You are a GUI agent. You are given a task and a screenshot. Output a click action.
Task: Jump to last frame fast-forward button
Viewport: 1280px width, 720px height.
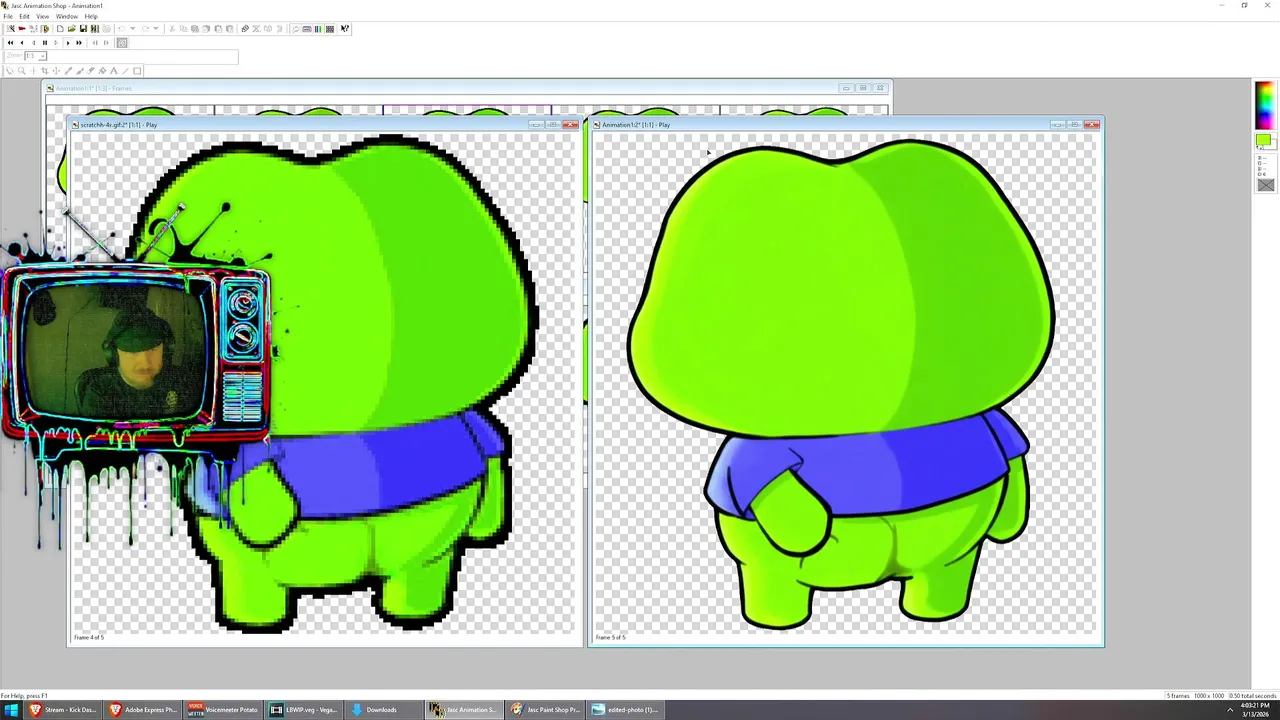(x=79, y=42)
